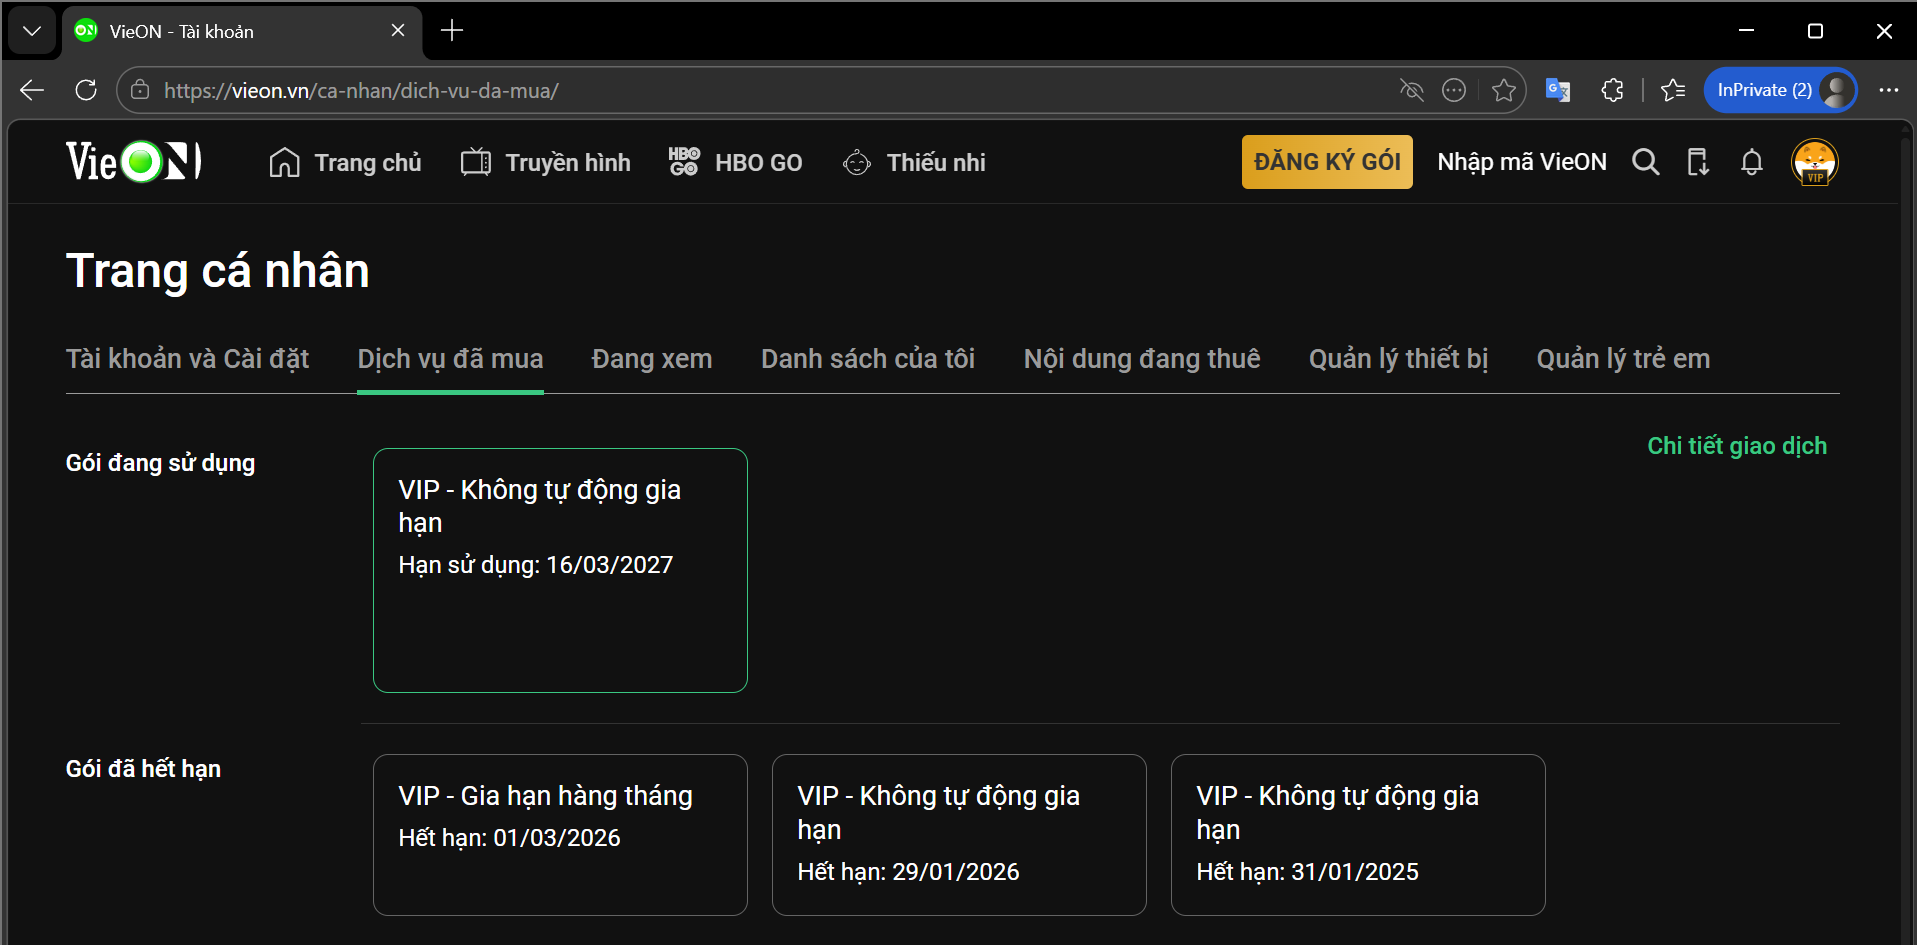
Task: Open the tab search dropdown arrow
Action: point(32,31)
